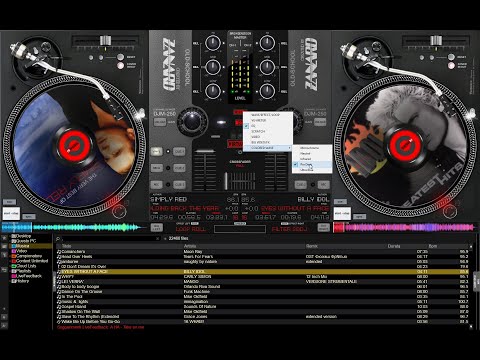Click the right deck start/stop button
The width and height of the screenshot is (480, 360).
pyautogui.click(x=342, y=214)
